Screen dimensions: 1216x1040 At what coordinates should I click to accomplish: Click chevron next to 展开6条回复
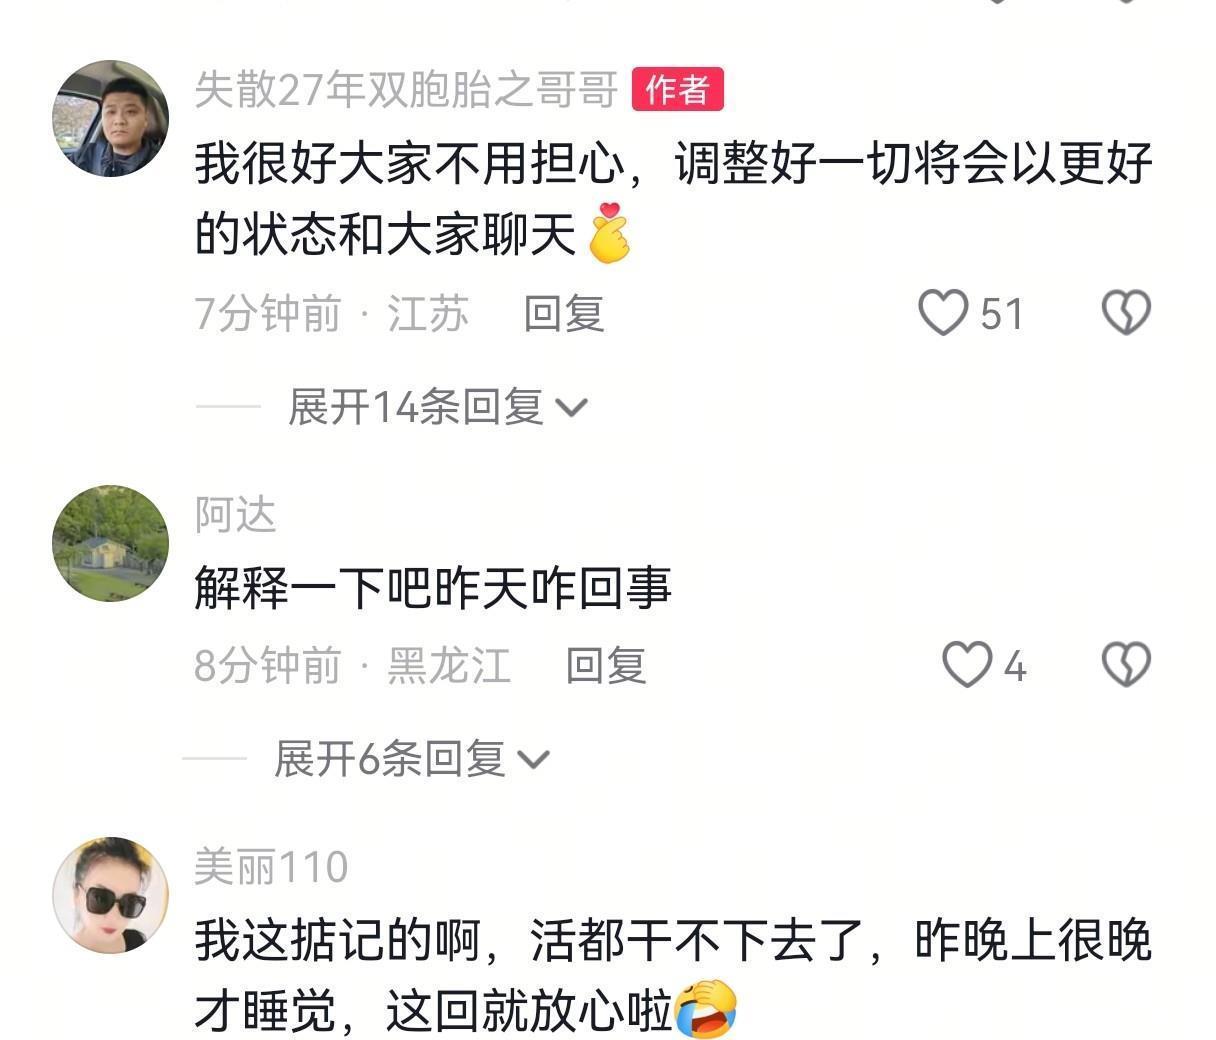tap(533, 760)
